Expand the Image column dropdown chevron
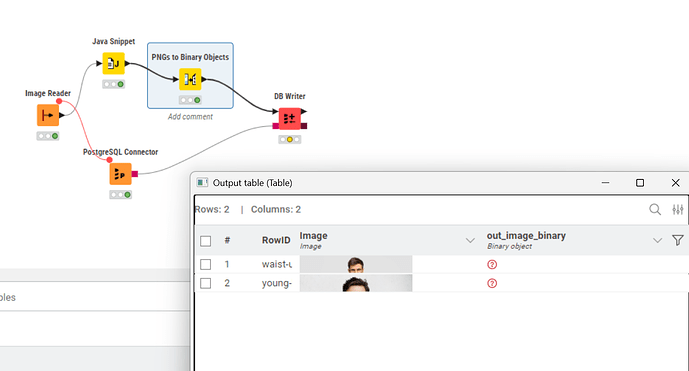The width and height of the screenshot is (689, 371). pos(470,240)
